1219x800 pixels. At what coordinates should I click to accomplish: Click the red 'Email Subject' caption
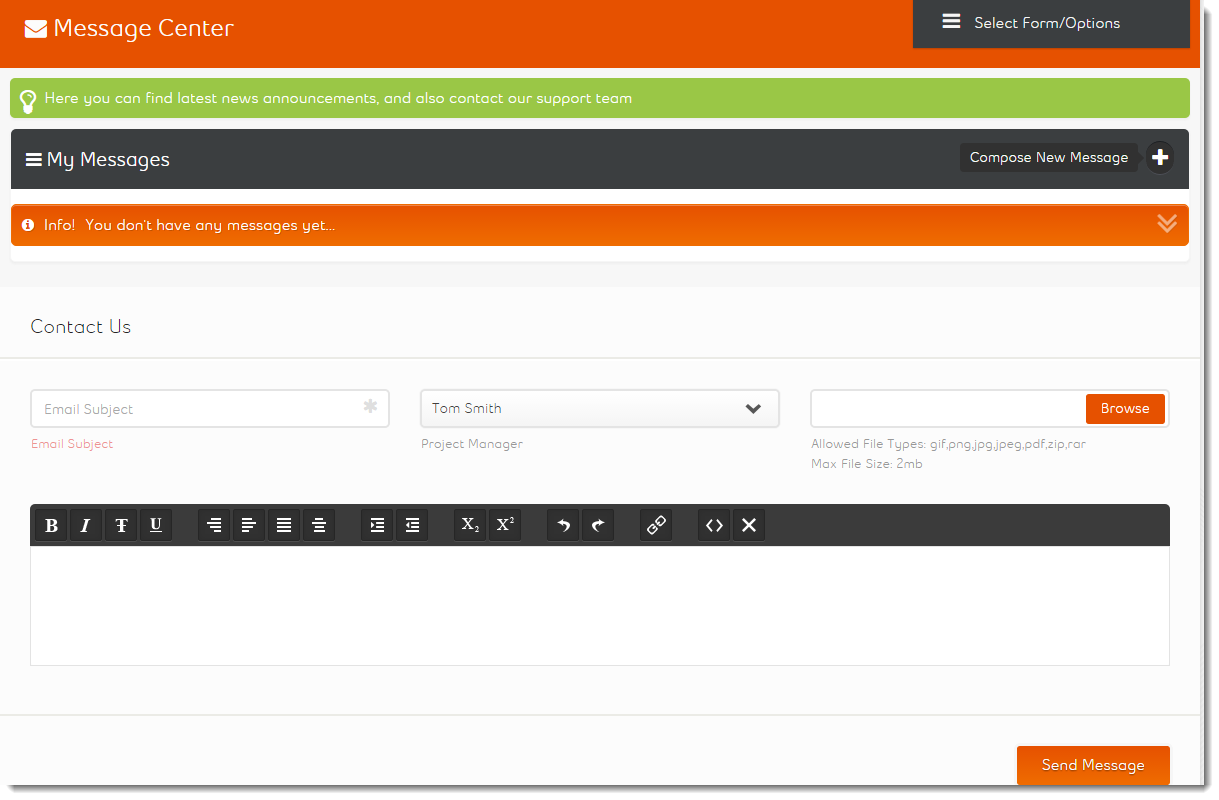click(x=72, y=444)
